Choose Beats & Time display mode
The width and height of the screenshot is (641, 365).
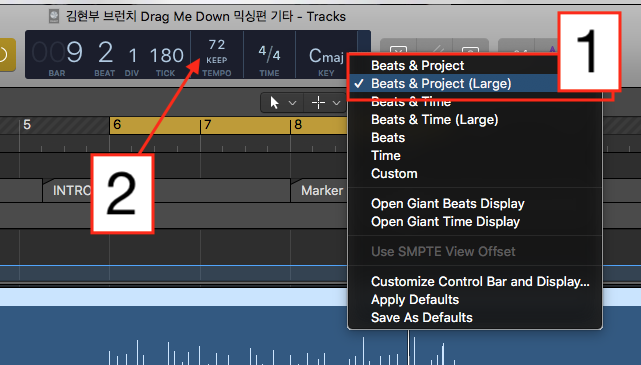pos(475,101)
